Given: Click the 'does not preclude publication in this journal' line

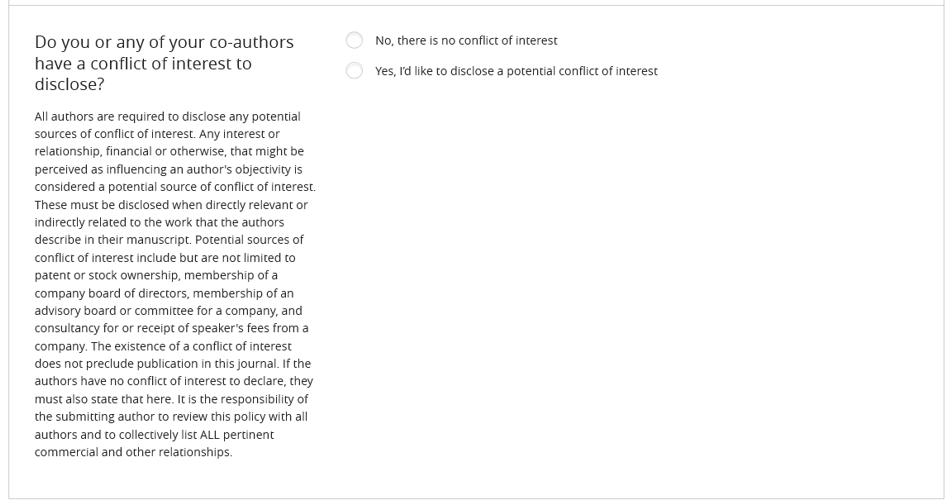Looking at the screenshot, I should click(x=172, y=363).
